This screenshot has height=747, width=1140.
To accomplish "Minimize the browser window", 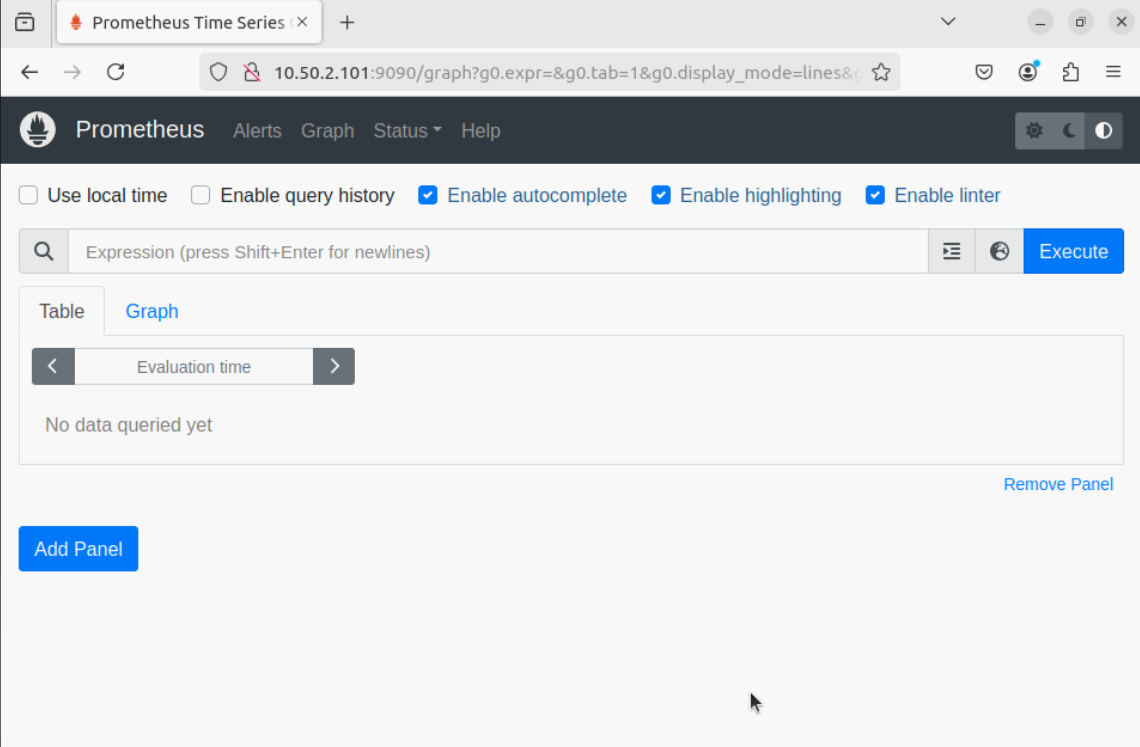I will (1040, 22).
